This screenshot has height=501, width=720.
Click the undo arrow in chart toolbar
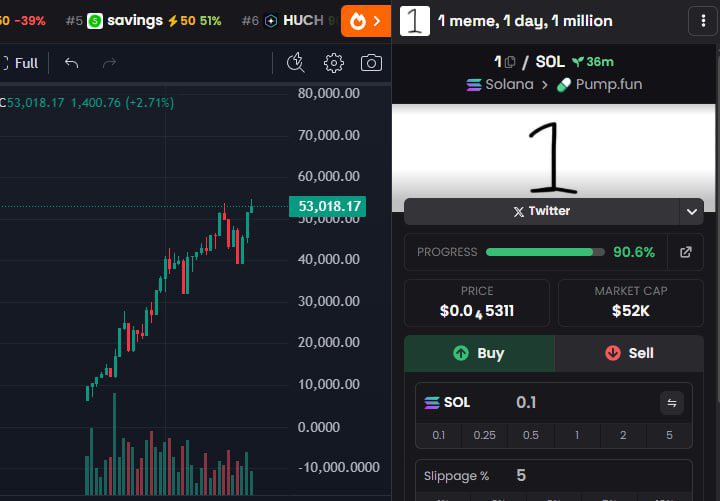pyautogui.click(x=72, y=63)
